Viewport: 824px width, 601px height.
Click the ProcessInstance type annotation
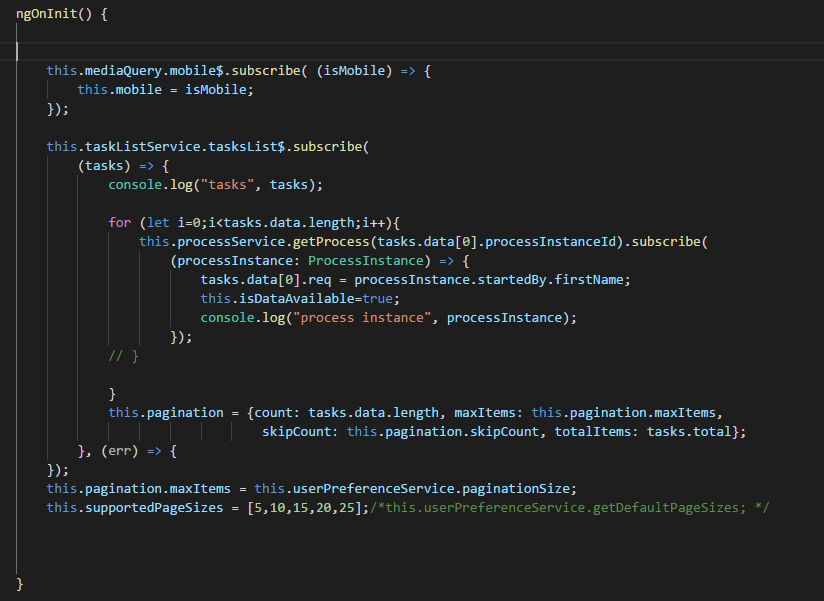tap(366, 261)
